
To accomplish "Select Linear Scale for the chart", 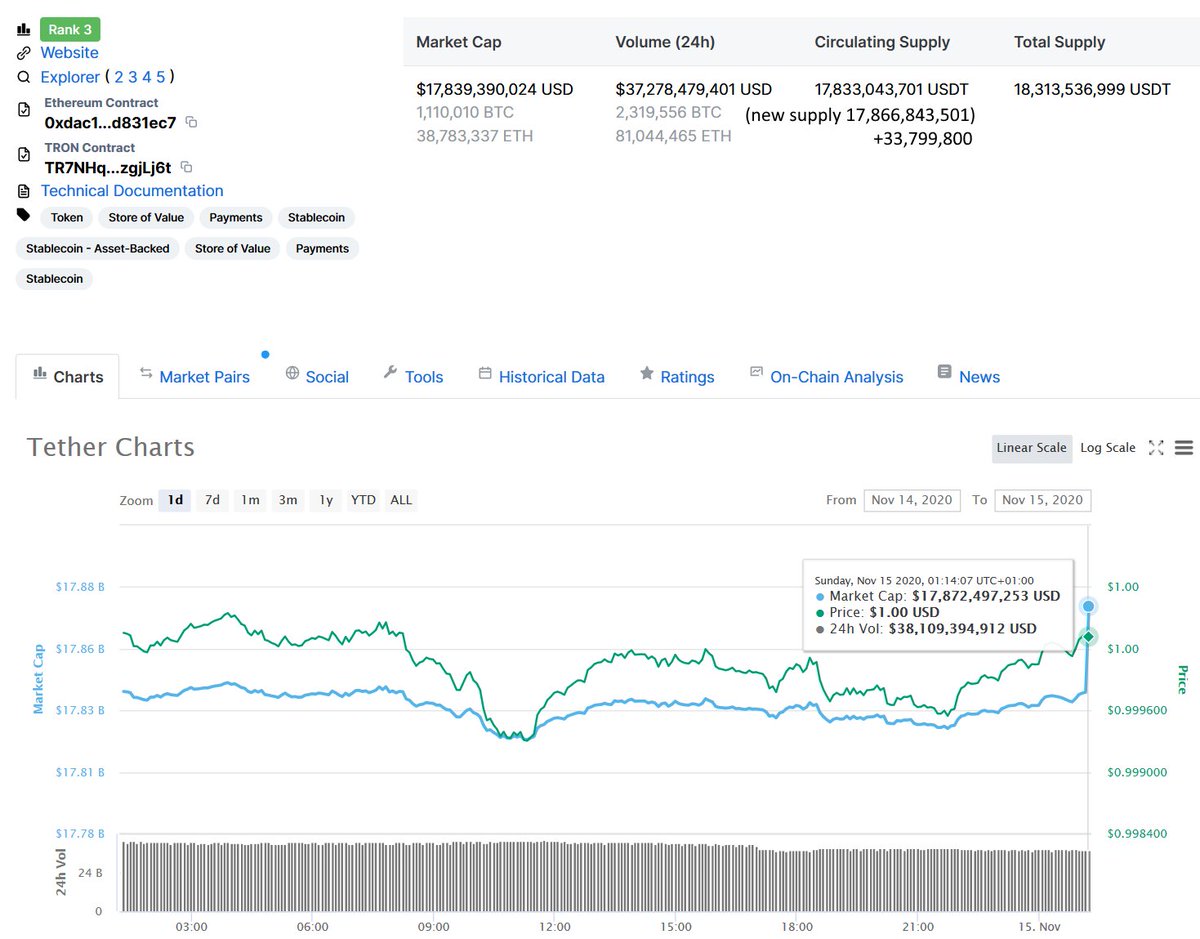I will click(1031, 448).
